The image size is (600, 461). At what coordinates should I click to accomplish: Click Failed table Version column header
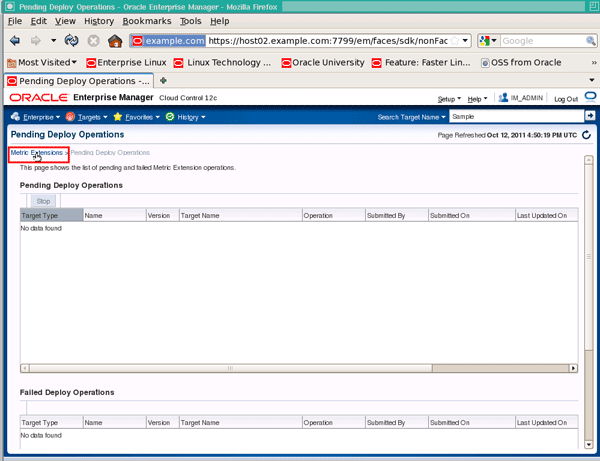(163, 422)
